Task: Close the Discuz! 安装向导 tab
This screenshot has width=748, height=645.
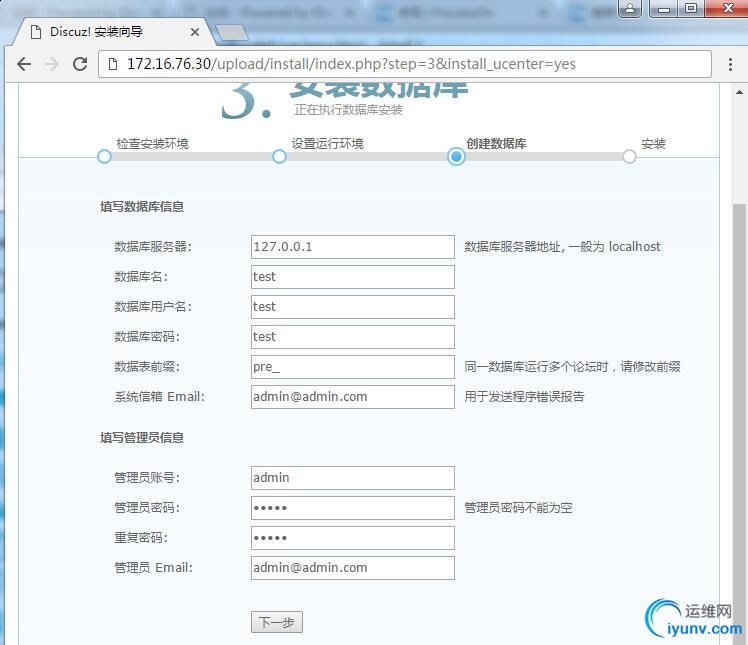Action: pos(195,32)
